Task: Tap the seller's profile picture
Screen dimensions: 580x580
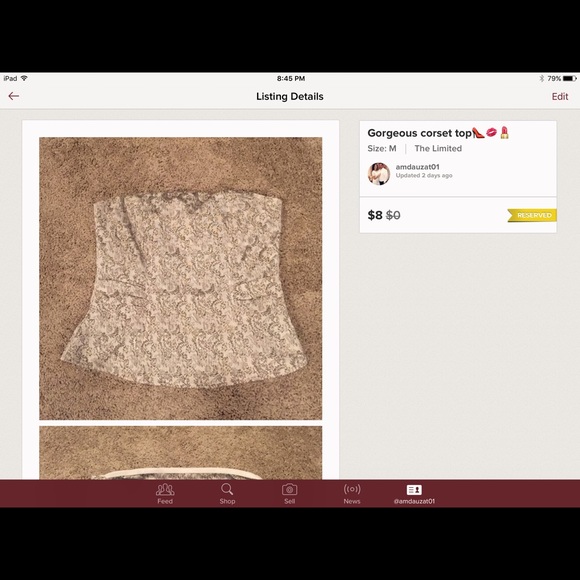Action: tap(379, 173)
